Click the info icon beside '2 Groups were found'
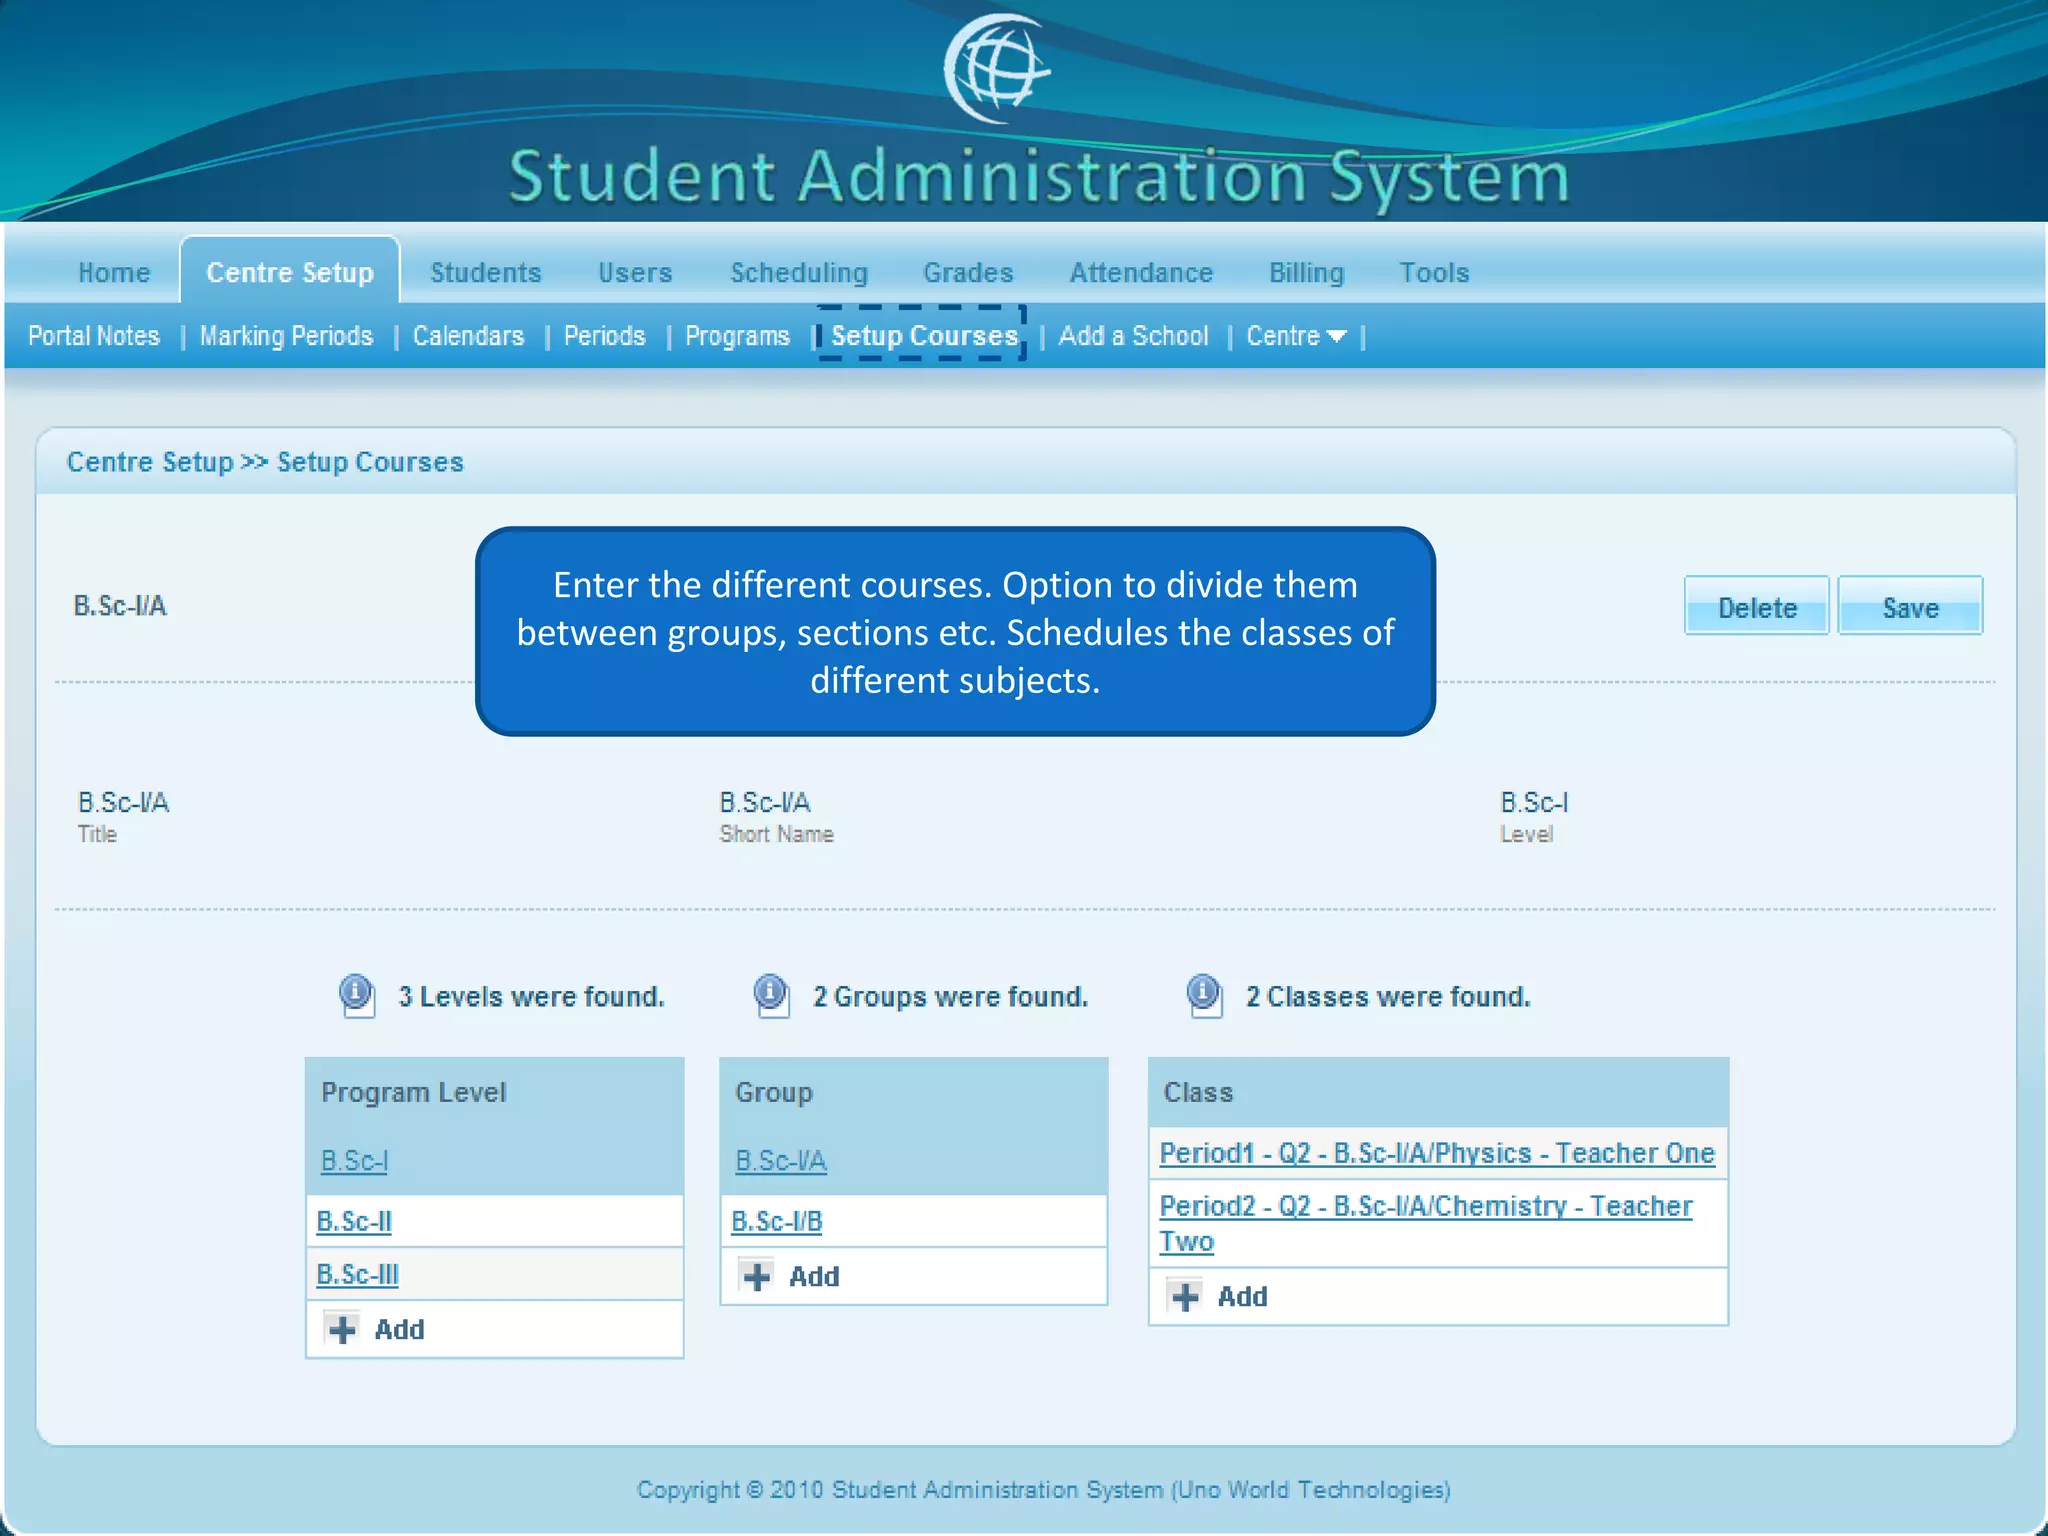The width and height of the screenshot is (2048, 1536). 771,995
